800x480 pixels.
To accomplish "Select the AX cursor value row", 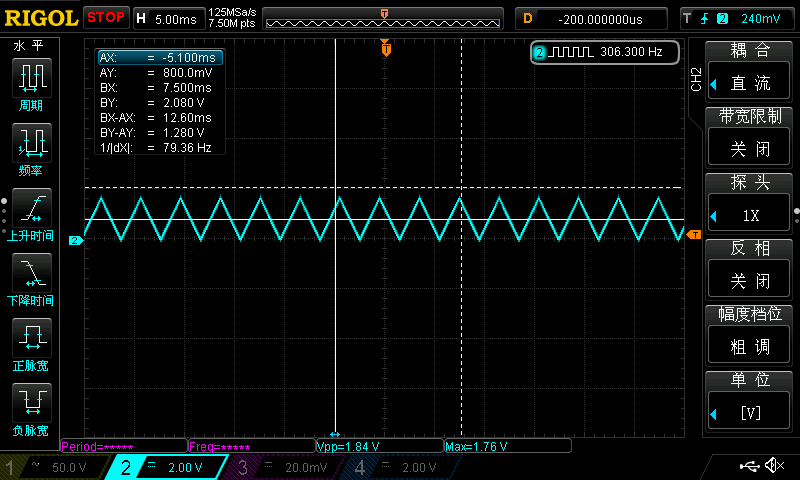I will coord(160,57).
